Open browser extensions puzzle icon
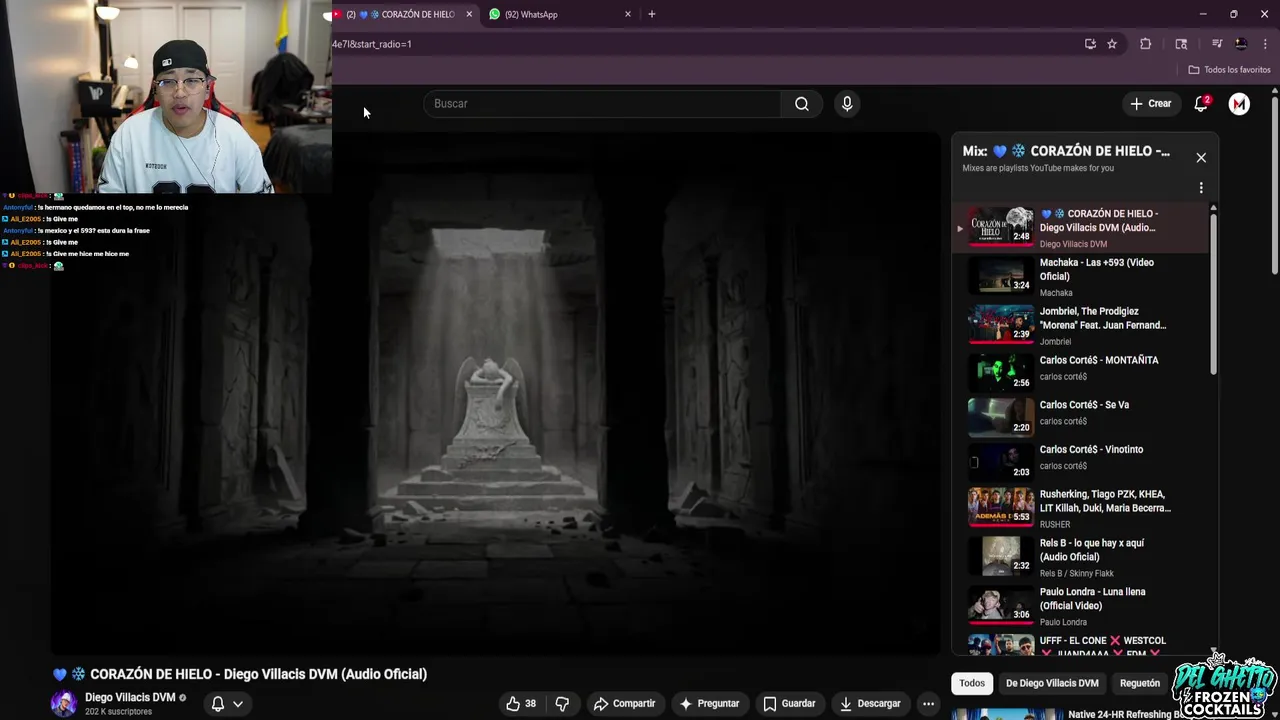The width and height of the screenshot is (1280, 720). (x=1146, y=44)
